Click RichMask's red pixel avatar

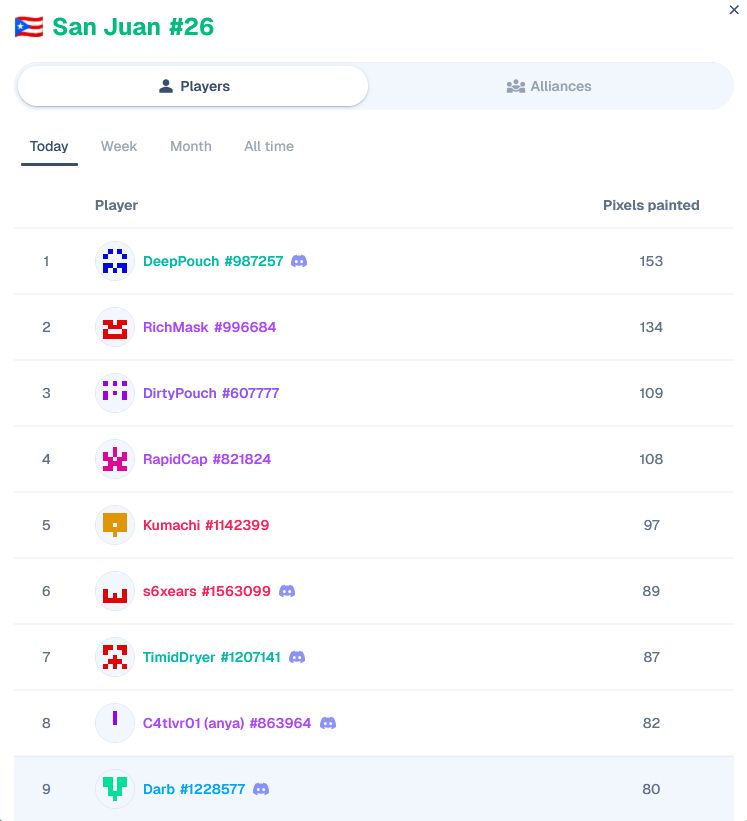pos(115,327)
